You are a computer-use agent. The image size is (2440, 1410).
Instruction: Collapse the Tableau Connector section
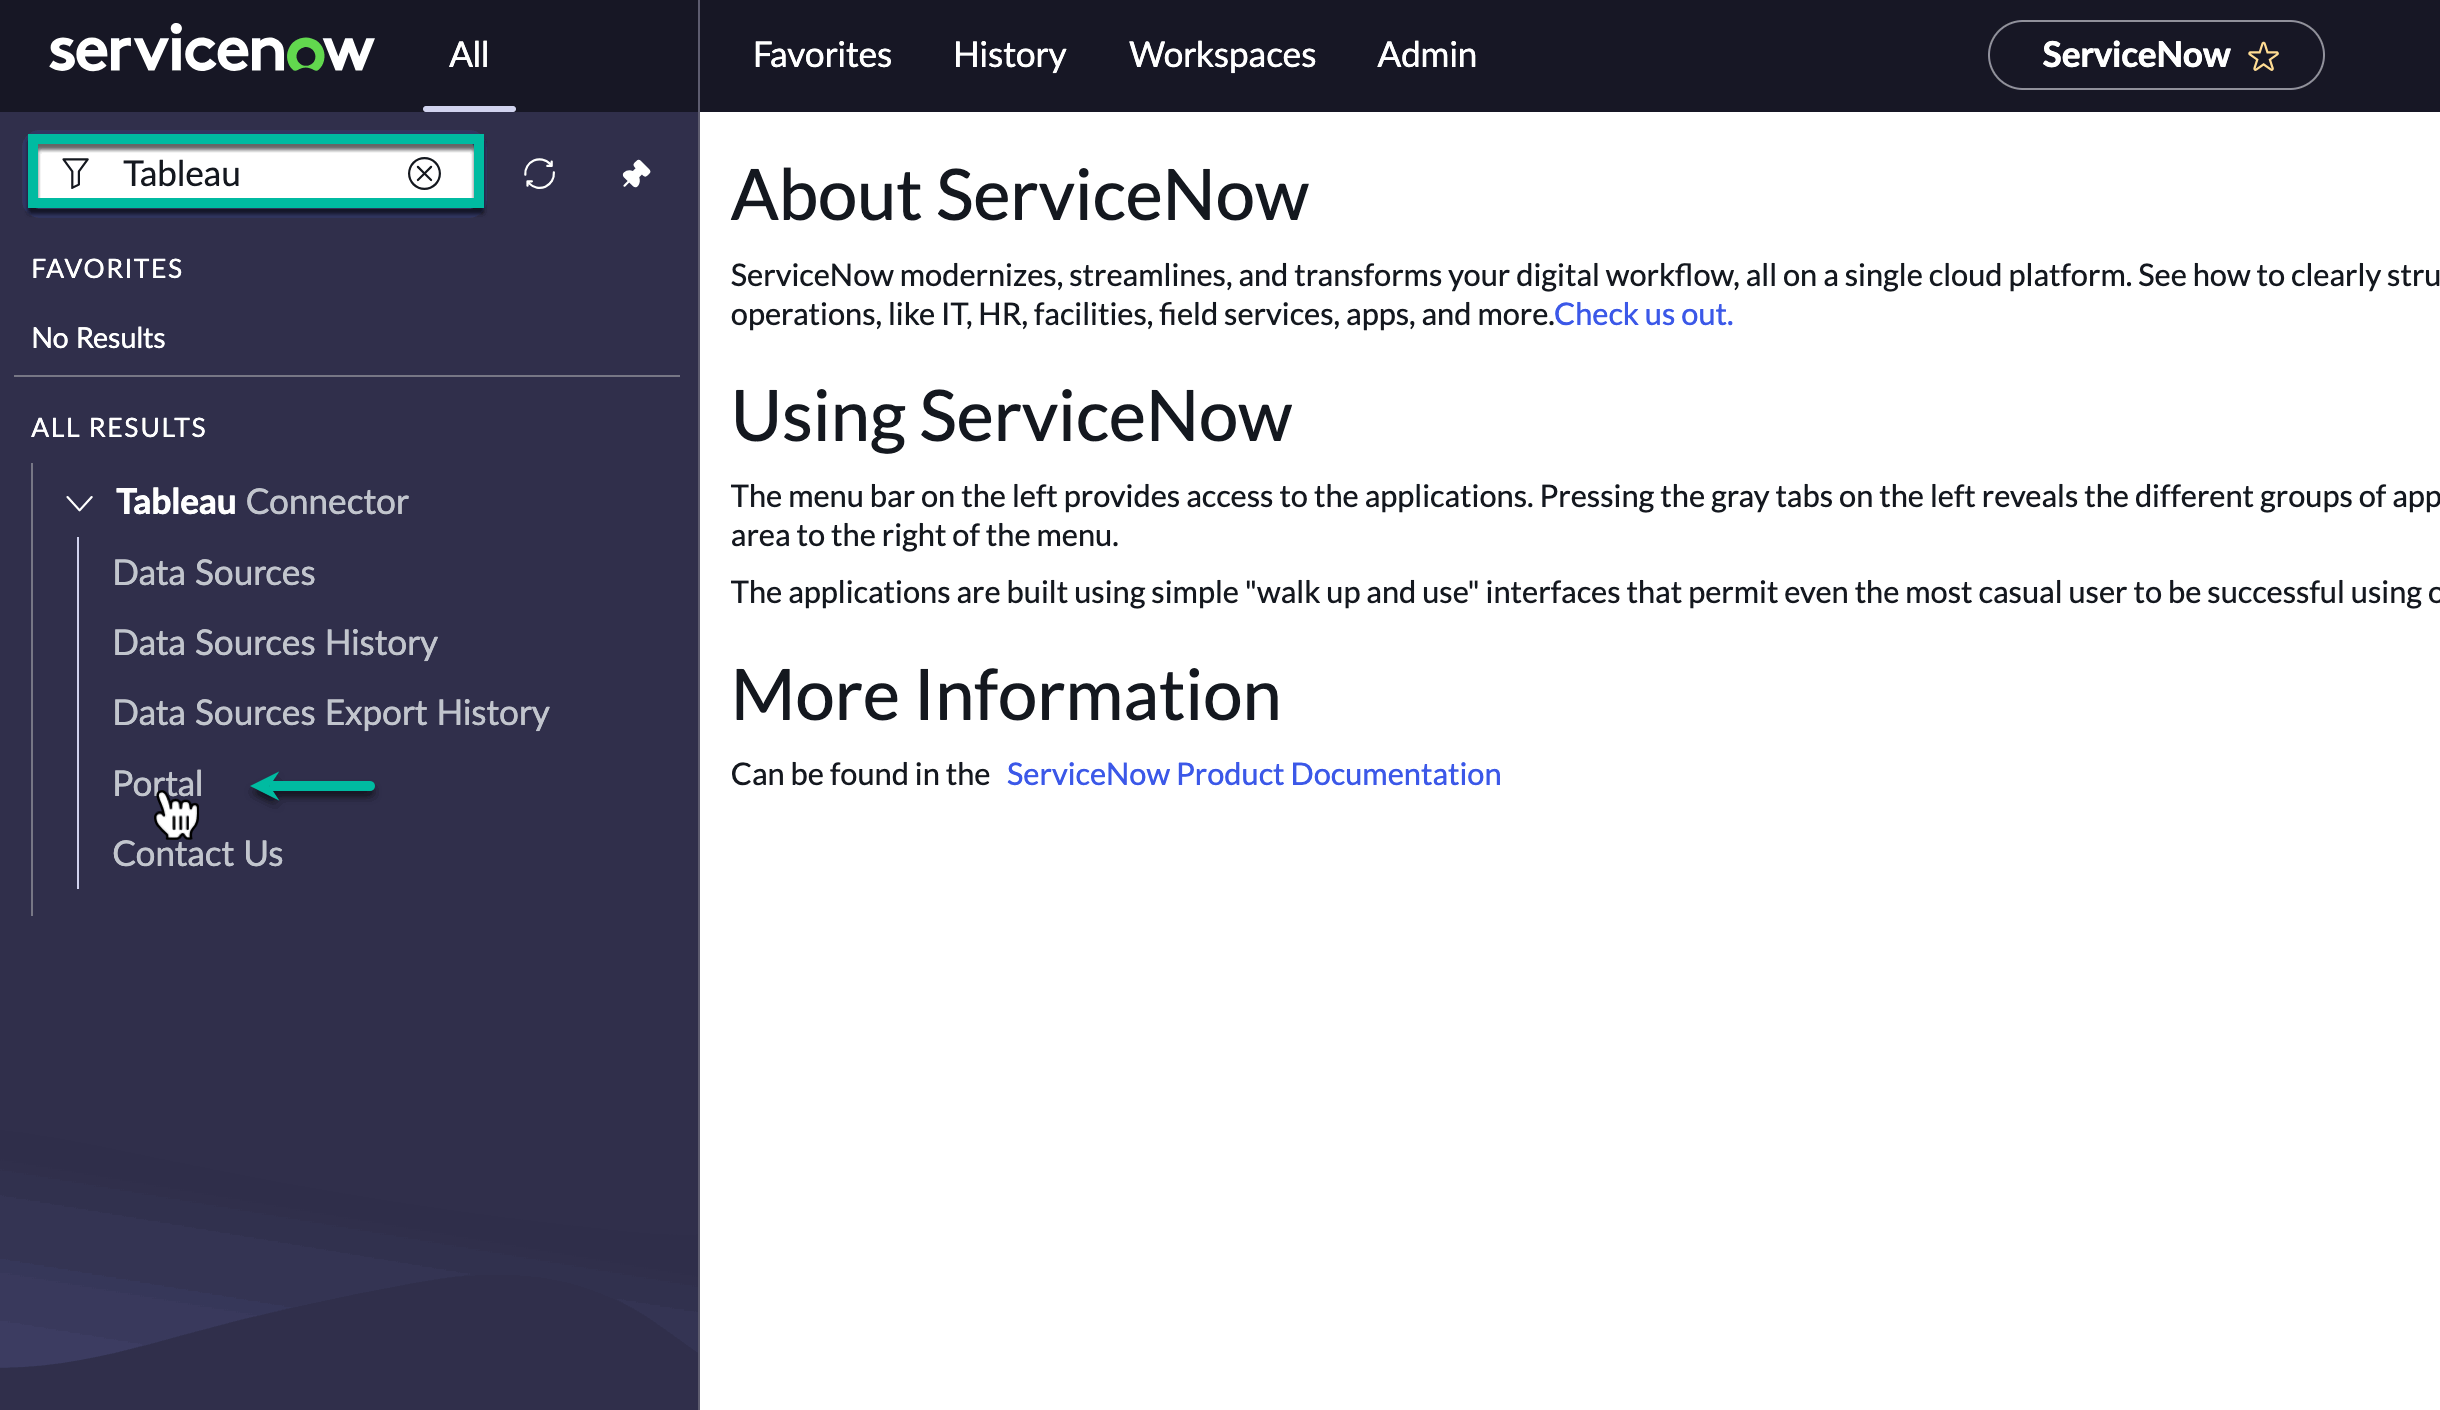(x=78, y=503)
